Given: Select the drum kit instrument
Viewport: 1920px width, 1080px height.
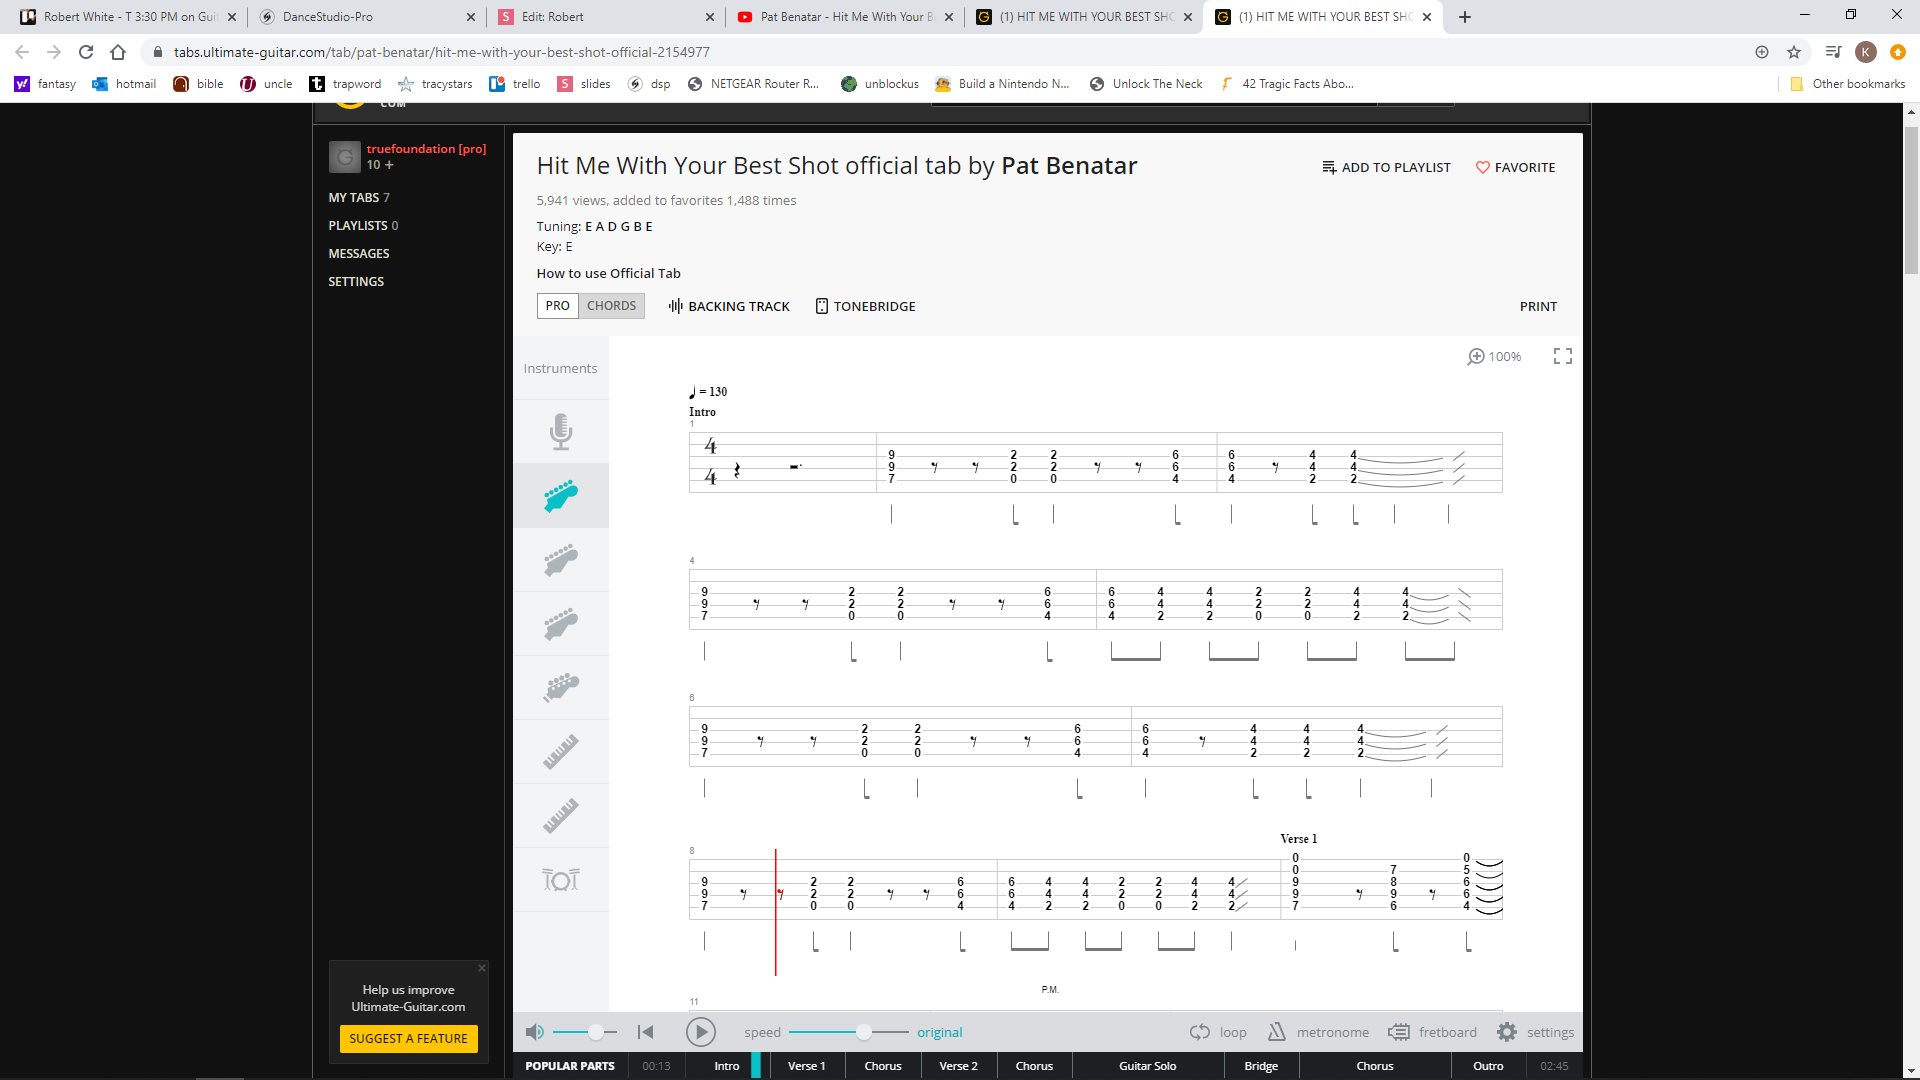Looking at the screenshot, I should click(561, 880).
